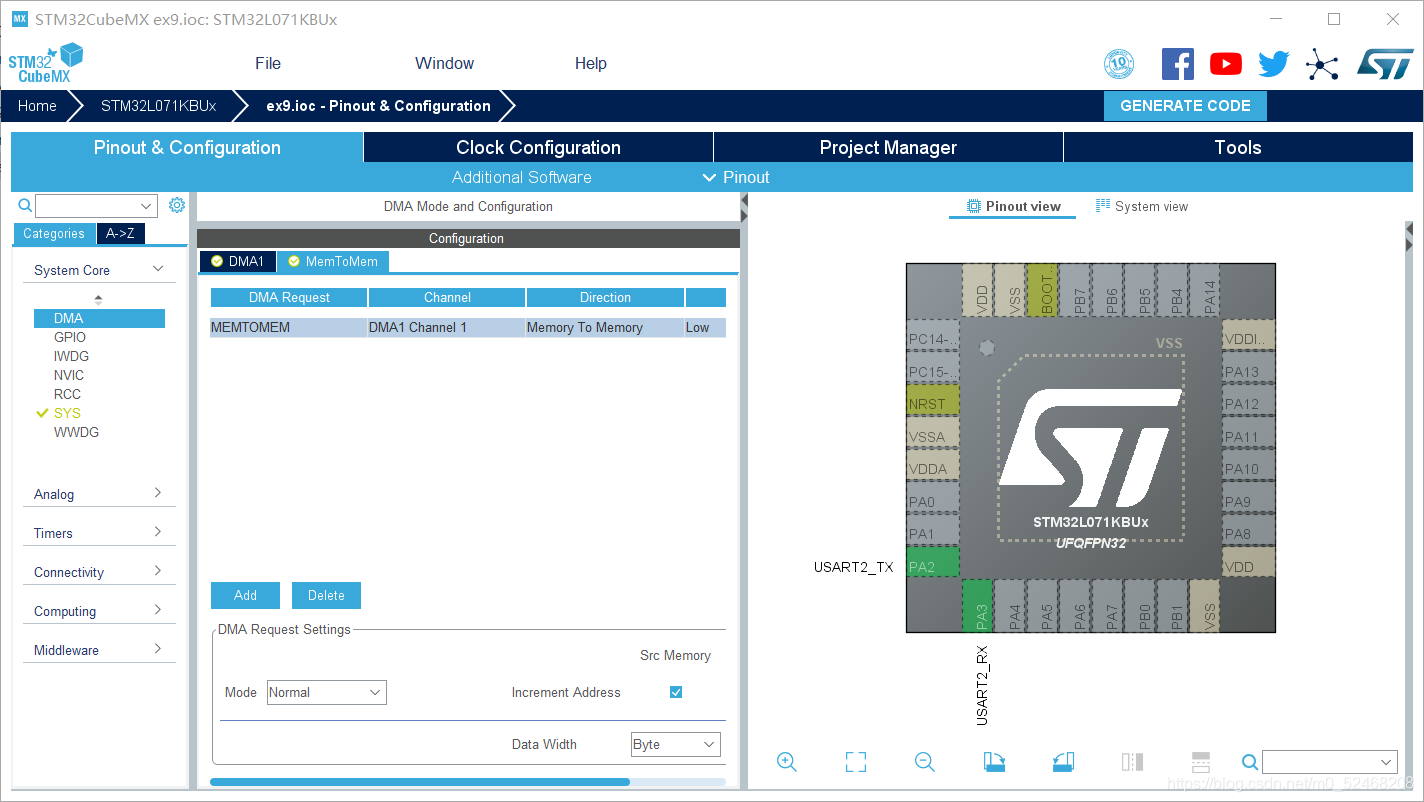
Task: Open the Data Width Byte dropdown
Action: 676,744
